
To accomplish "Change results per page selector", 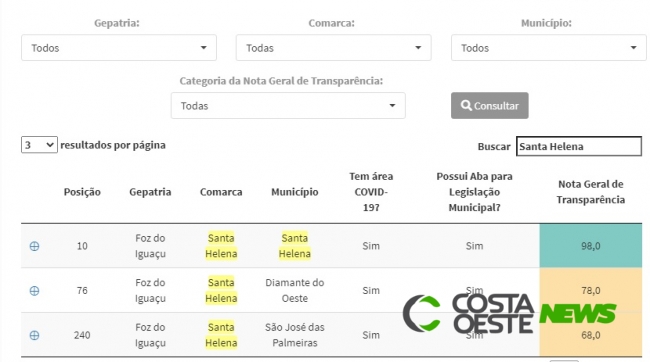I will pyautogui.click(x=39, y=145).
